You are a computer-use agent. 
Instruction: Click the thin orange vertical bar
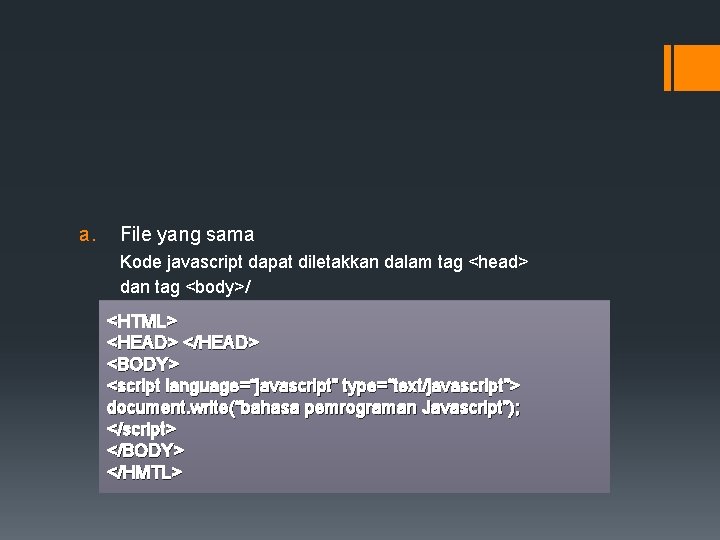click(668, 68)
